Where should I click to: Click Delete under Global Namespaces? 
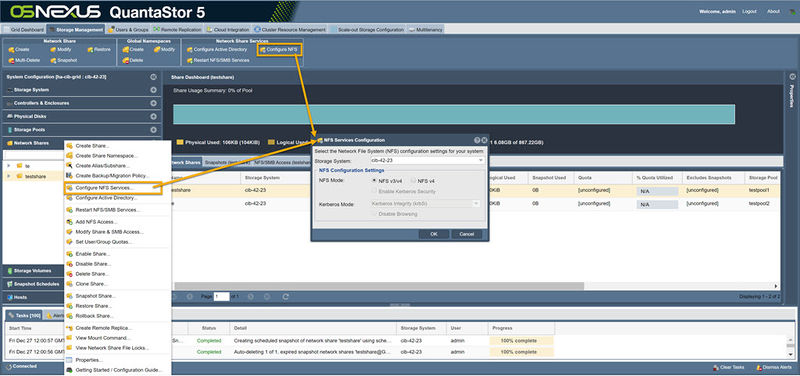(x=133, y=60)
